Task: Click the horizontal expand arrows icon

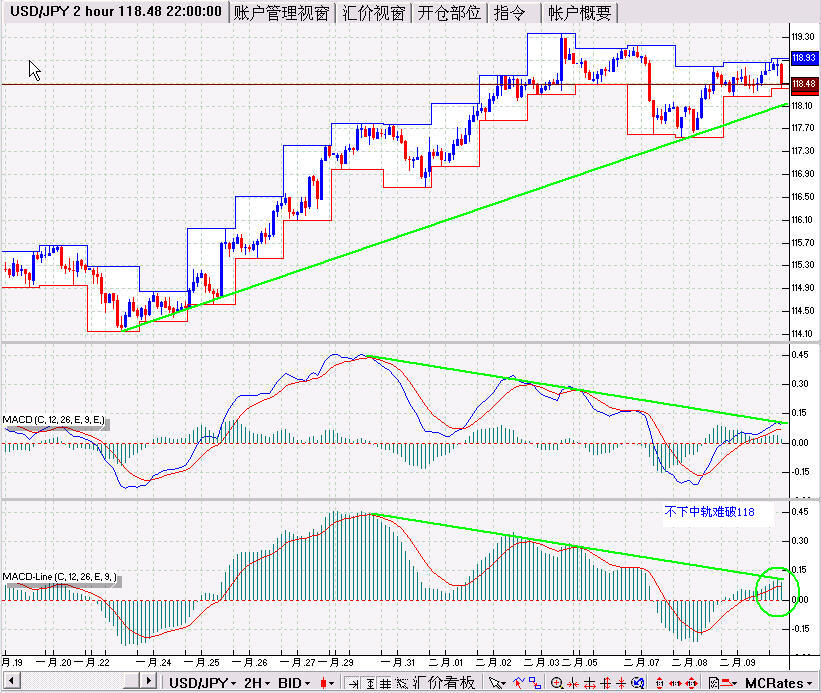Action: pyautogui.click(x=590, y=683)
